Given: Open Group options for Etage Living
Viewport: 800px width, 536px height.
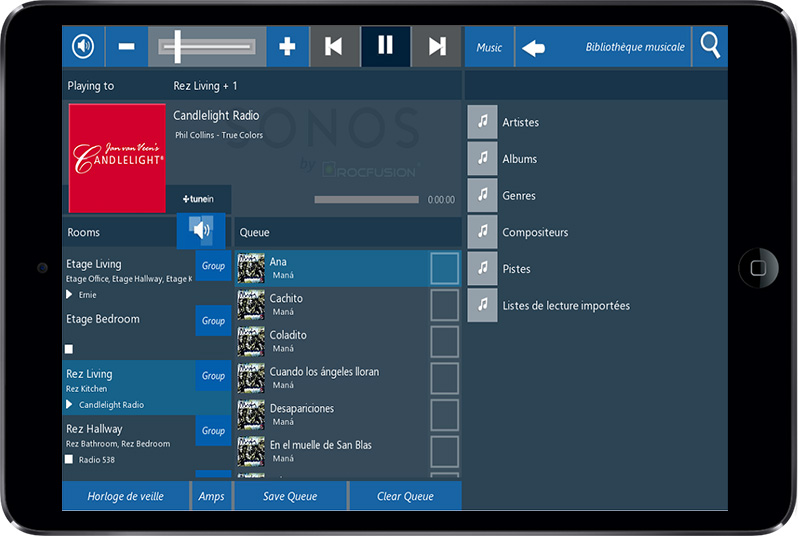Looking at the screenshot, I should coord(213,266).
